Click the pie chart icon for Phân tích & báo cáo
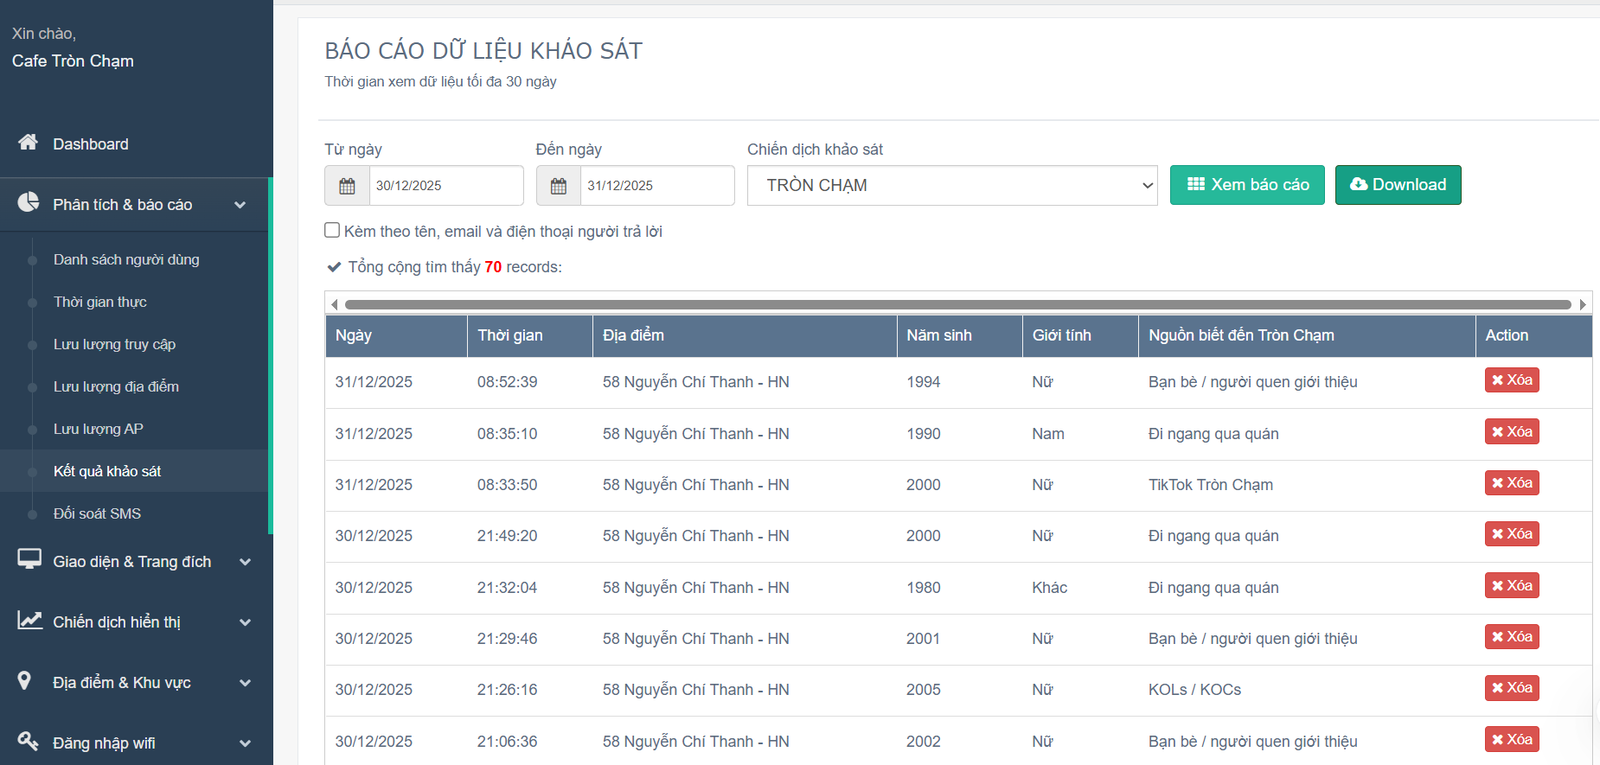Viewport: 1600px width, 765px height. coord(28,203)
